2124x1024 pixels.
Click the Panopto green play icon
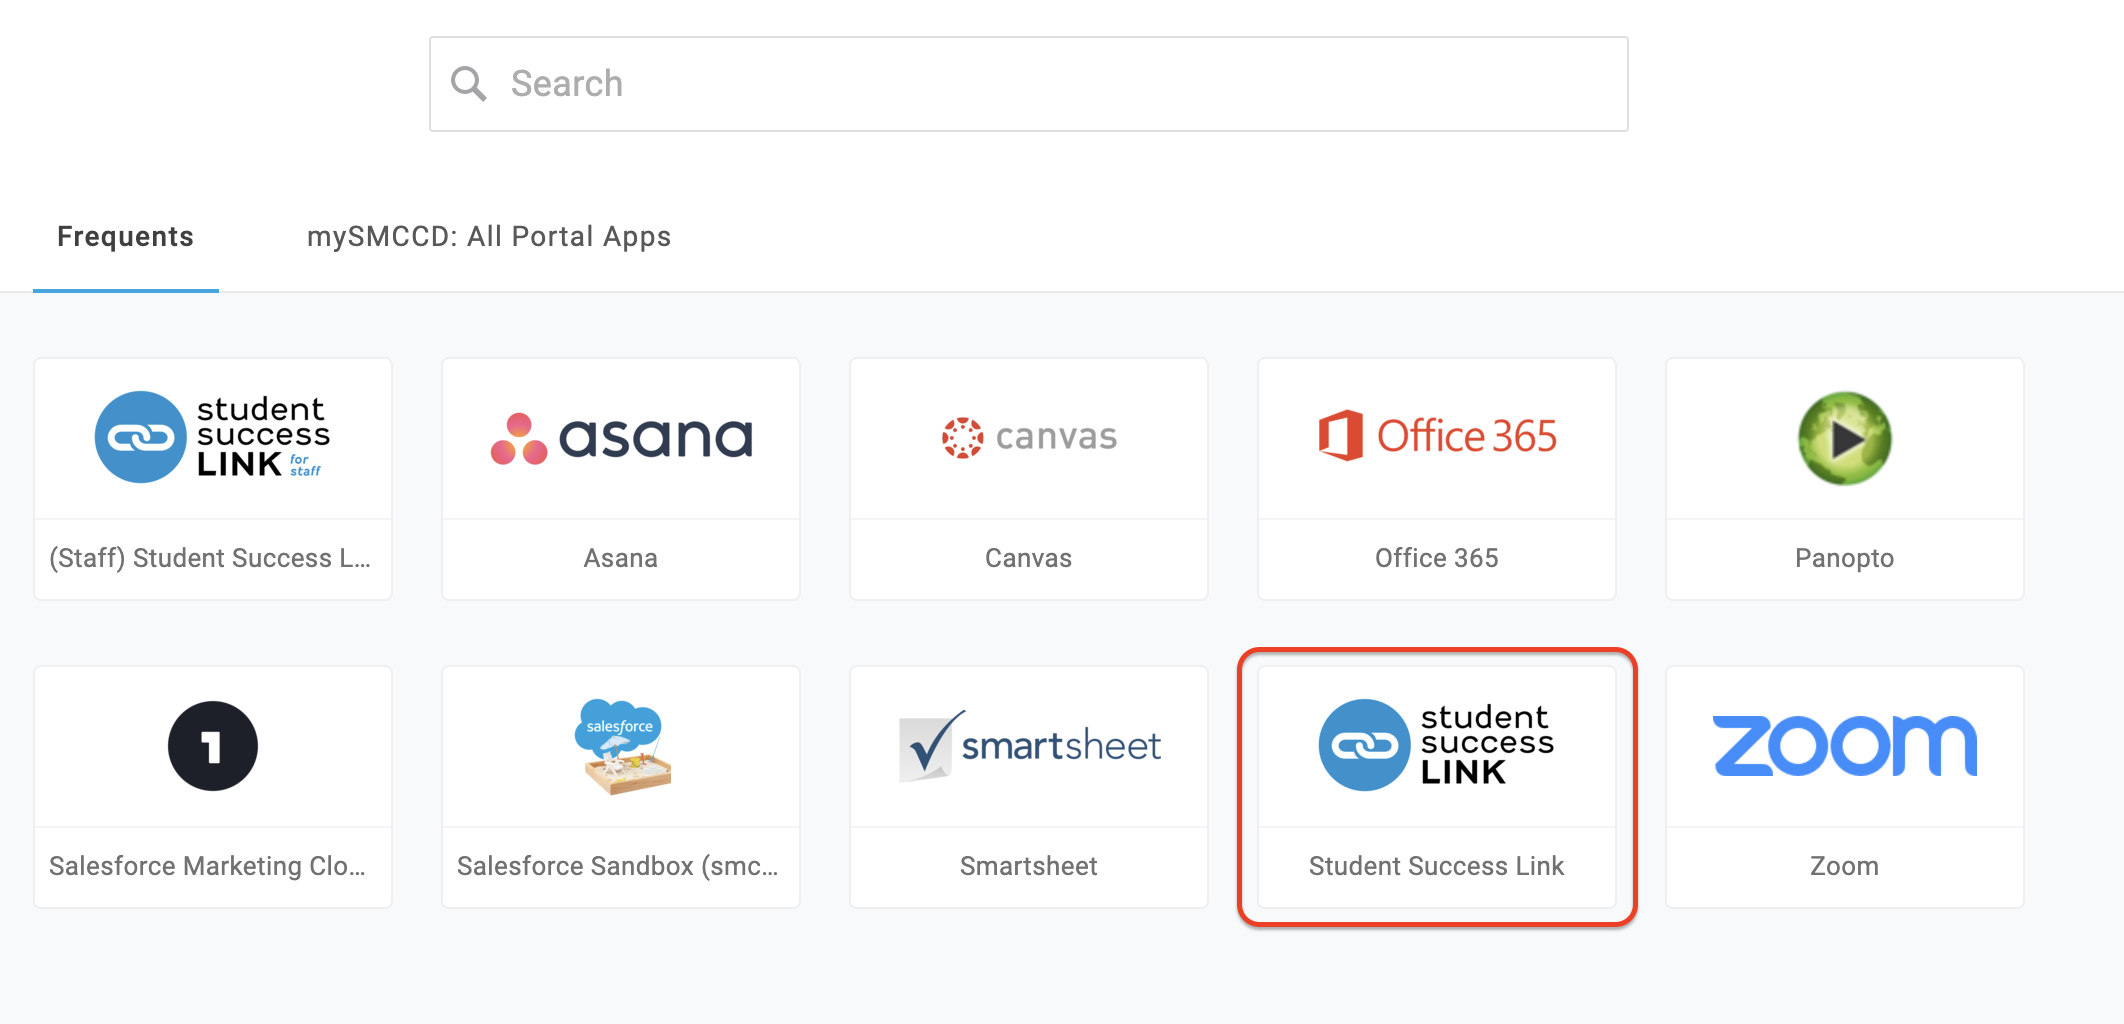(1845, 438)
